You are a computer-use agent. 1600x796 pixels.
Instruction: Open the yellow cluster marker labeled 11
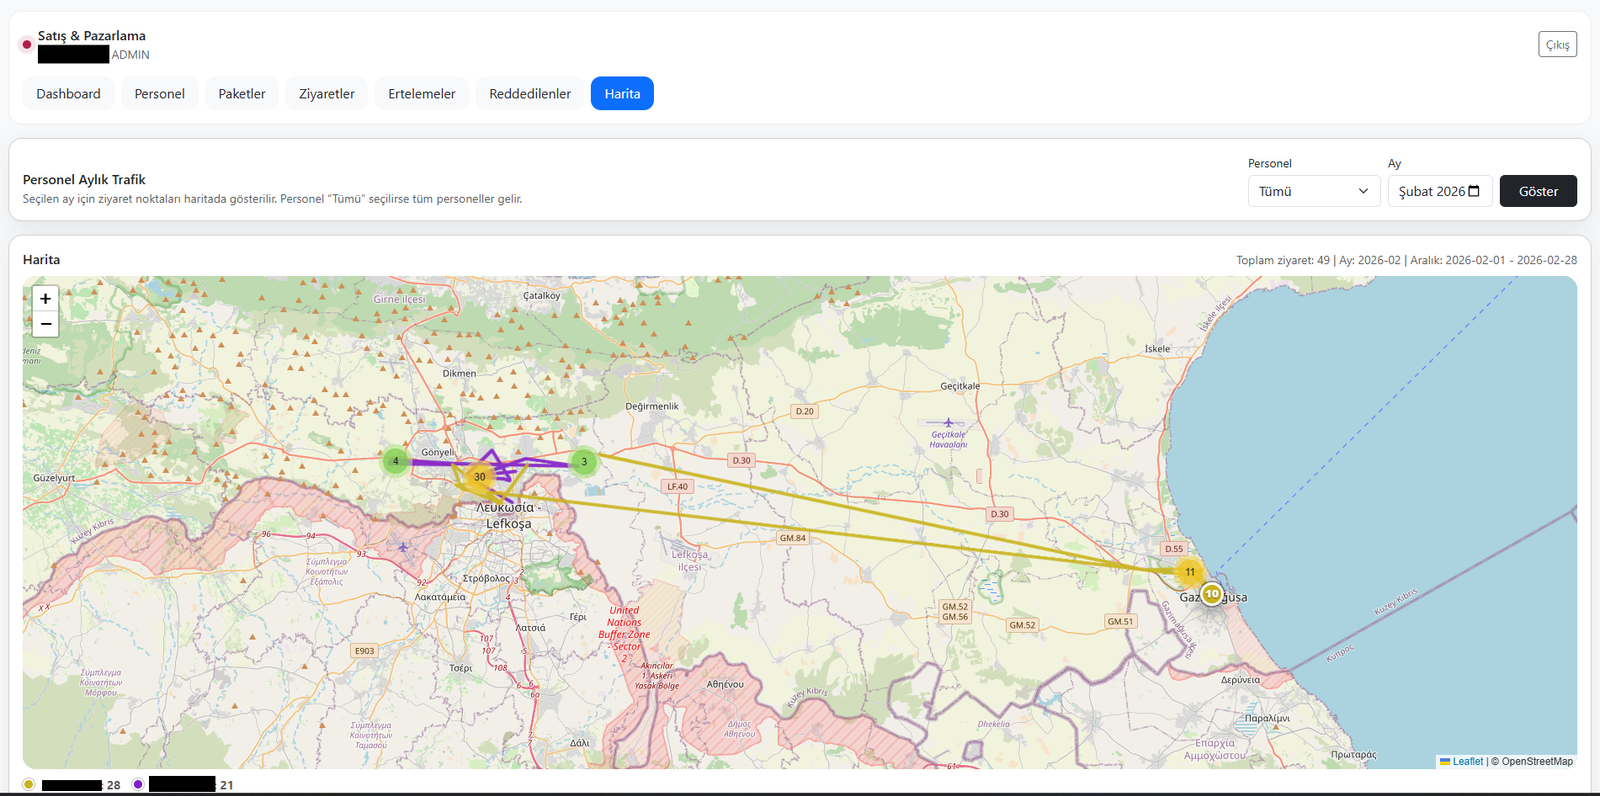click(1190, 572)
